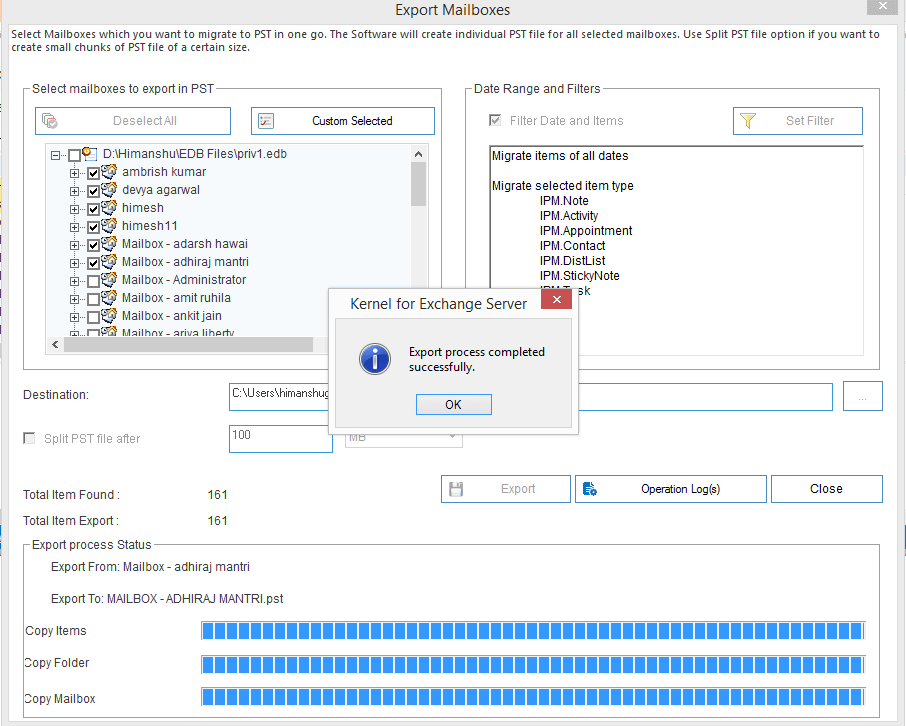906x726 pixels.
Task: Click the Export button
Action: point(506,489)
